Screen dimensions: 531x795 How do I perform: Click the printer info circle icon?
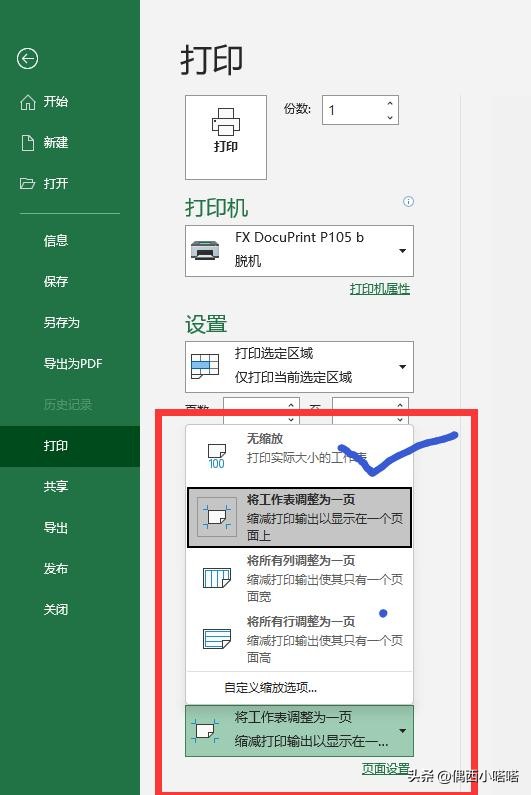(x=408, y=201)
